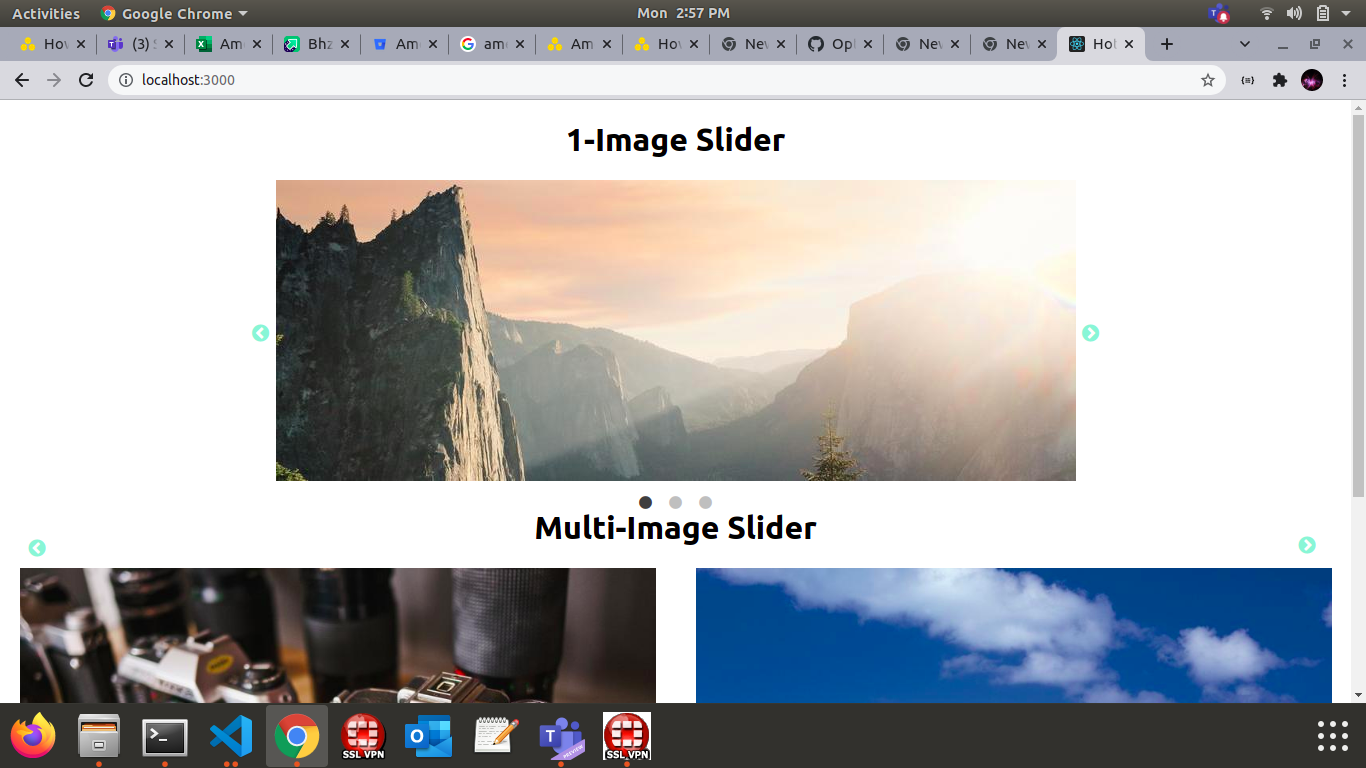Click the 1-Image Slider previous arrow

click(x=261, y=333)
